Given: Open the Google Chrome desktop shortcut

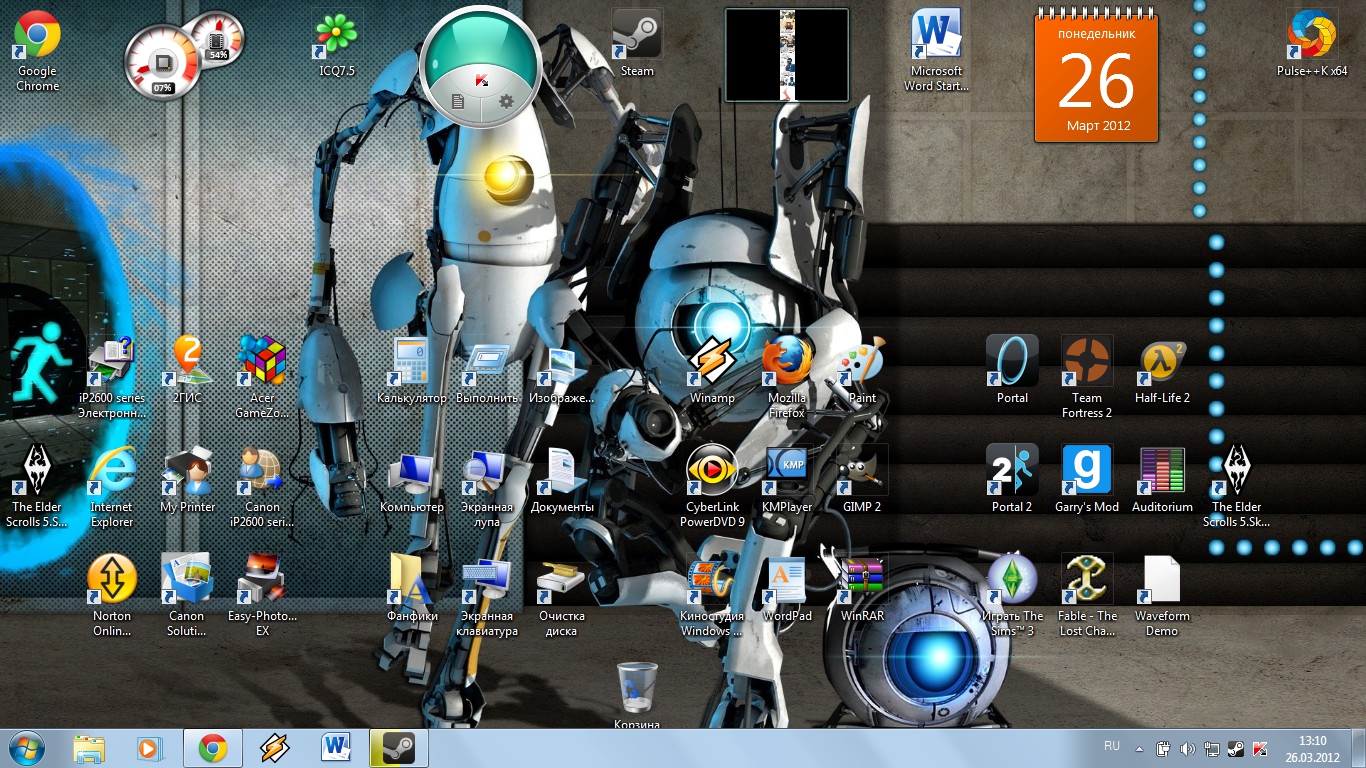Looking at the screenshot, I should click(x=37, y=50).
